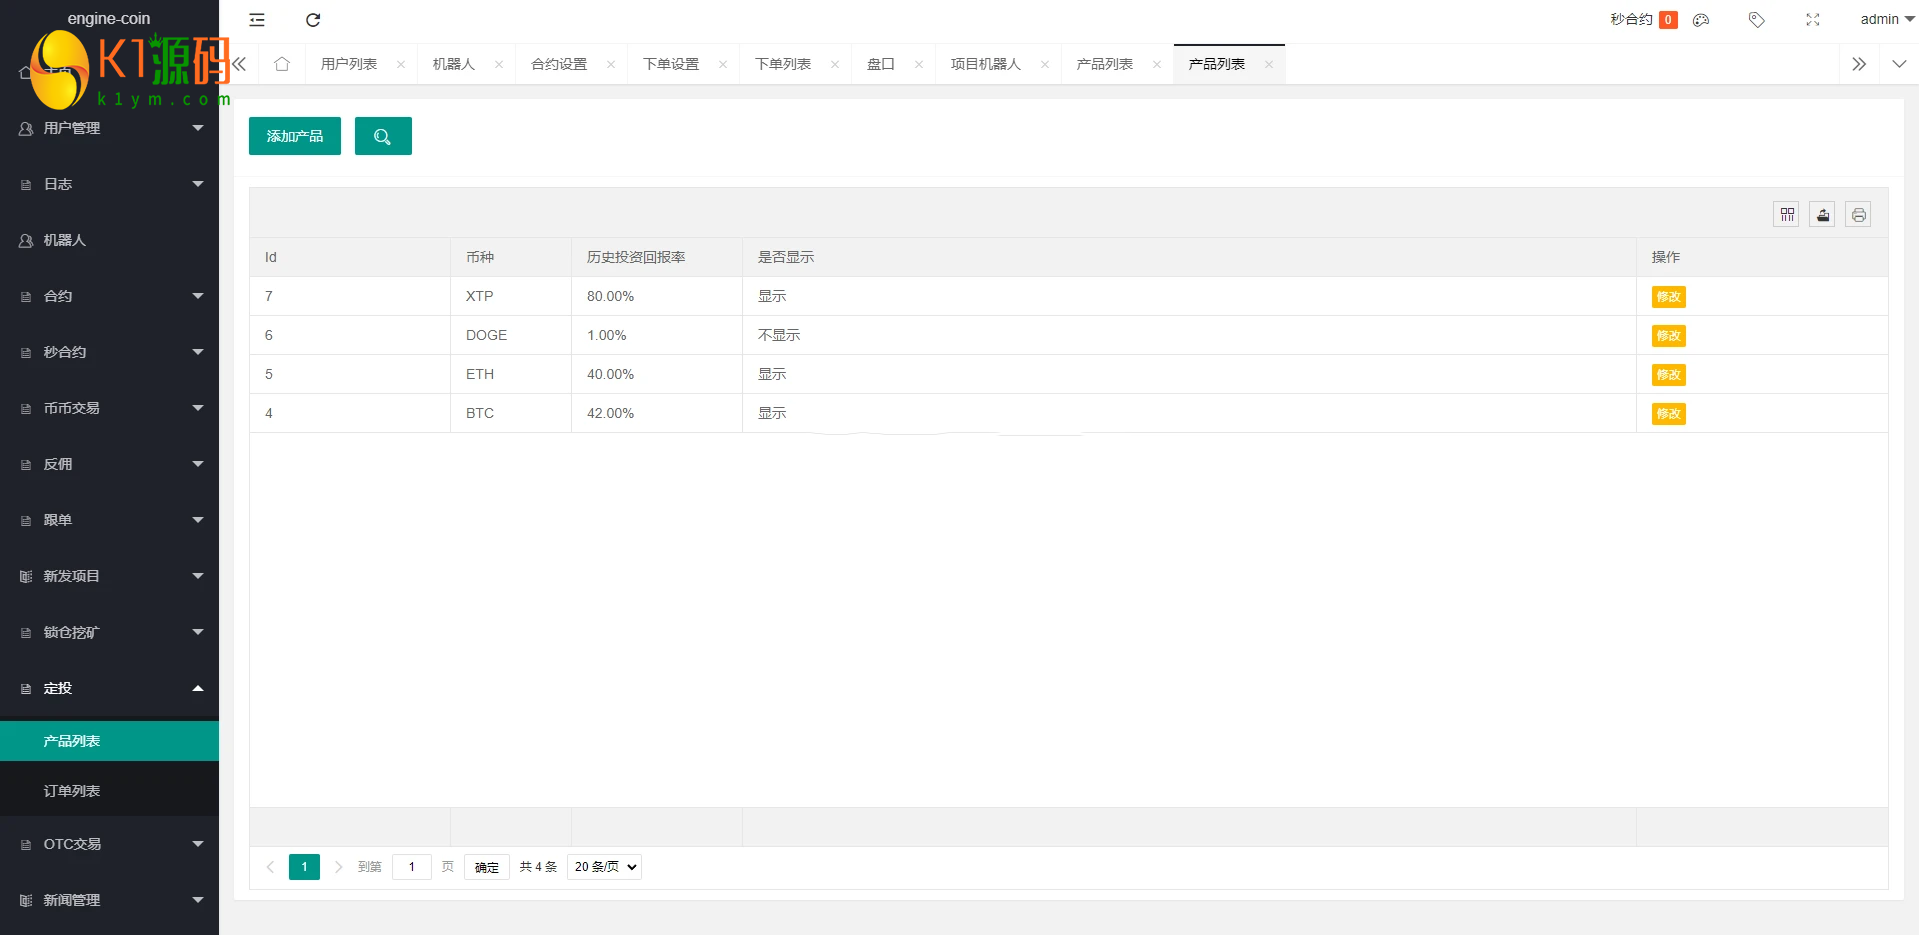Click the 添加产品 button
Screen dimensions: 1919x935
click(x=295, y=137)
